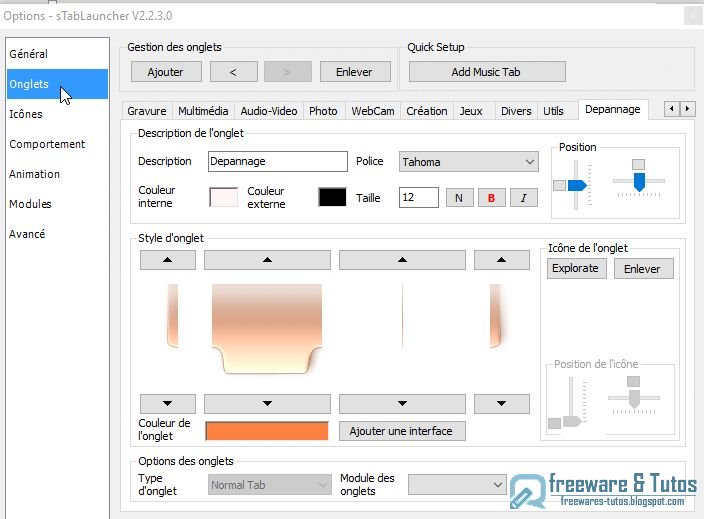Screen dimensions: 704x519
Task: Open the Animation settings section
Action: 57,174
